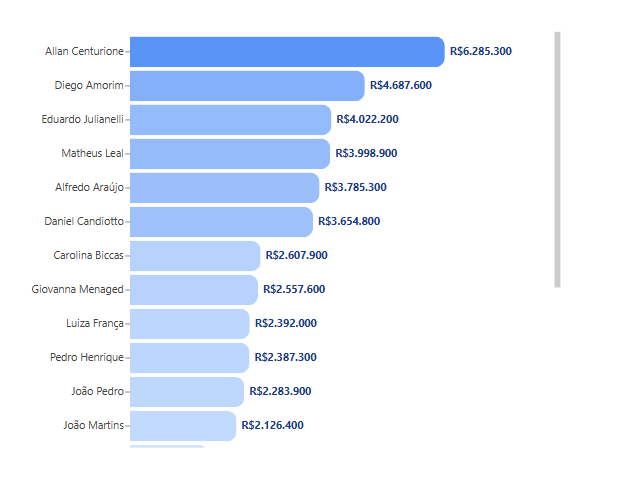624x488 pixels.
Task: Click the Matheus Leal axis label
Action: pyautogui.click(x=93, y=154)
